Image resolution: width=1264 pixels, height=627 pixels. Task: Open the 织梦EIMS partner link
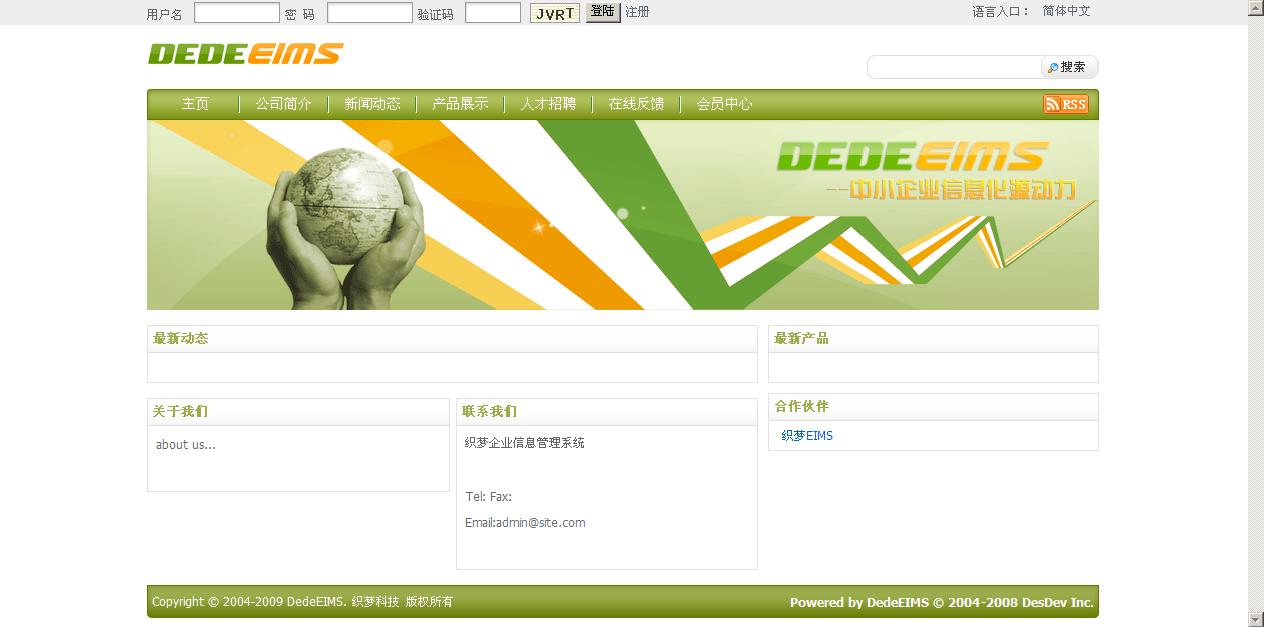click(x=807, y=436)
